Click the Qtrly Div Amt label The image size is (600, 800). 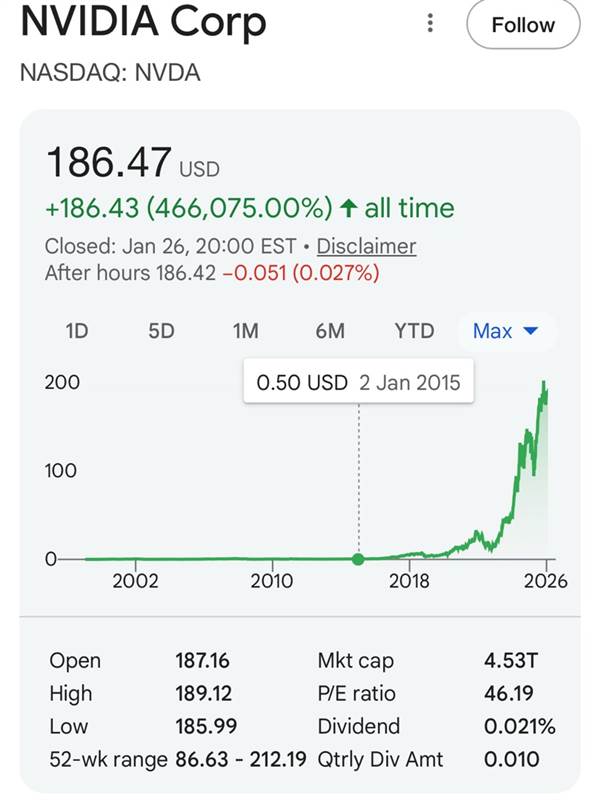[x=380, y=759]
